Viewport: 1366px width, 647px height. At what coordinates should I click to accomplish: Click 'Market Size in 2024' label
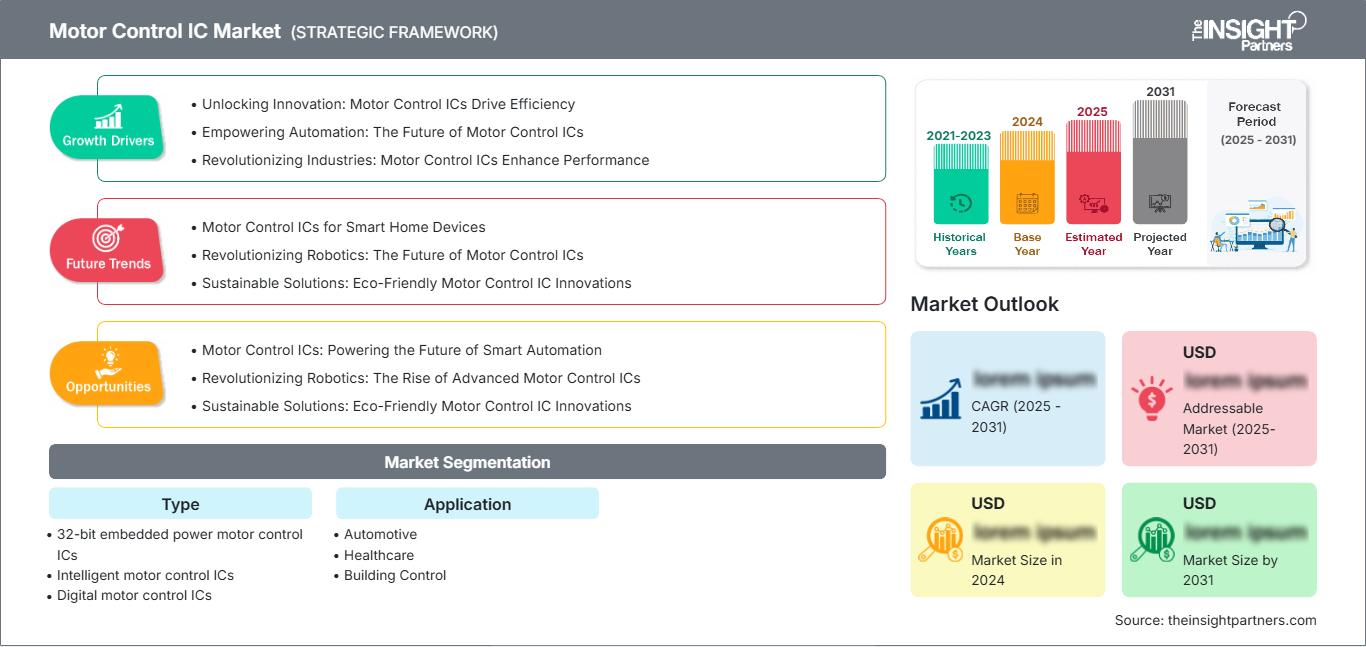(x=1017, y=570)
